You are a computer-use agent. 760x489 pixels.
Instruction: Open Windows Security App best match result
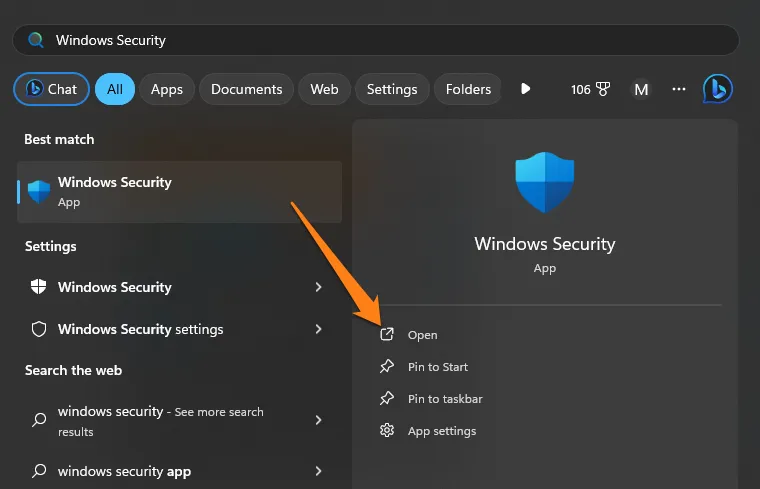[x=179, y=192]
